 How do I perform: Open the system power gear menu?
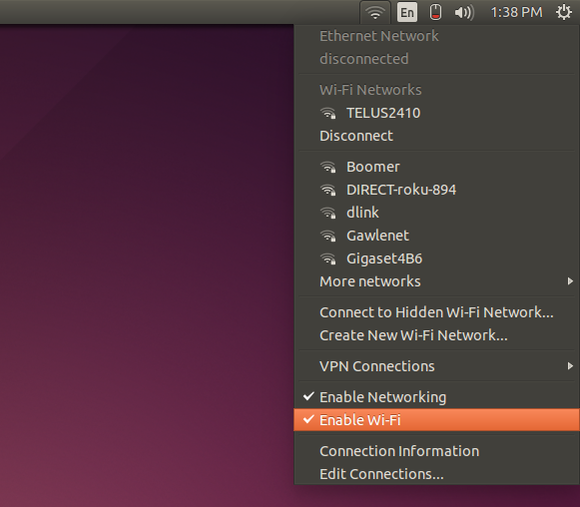tap(564, 13)
